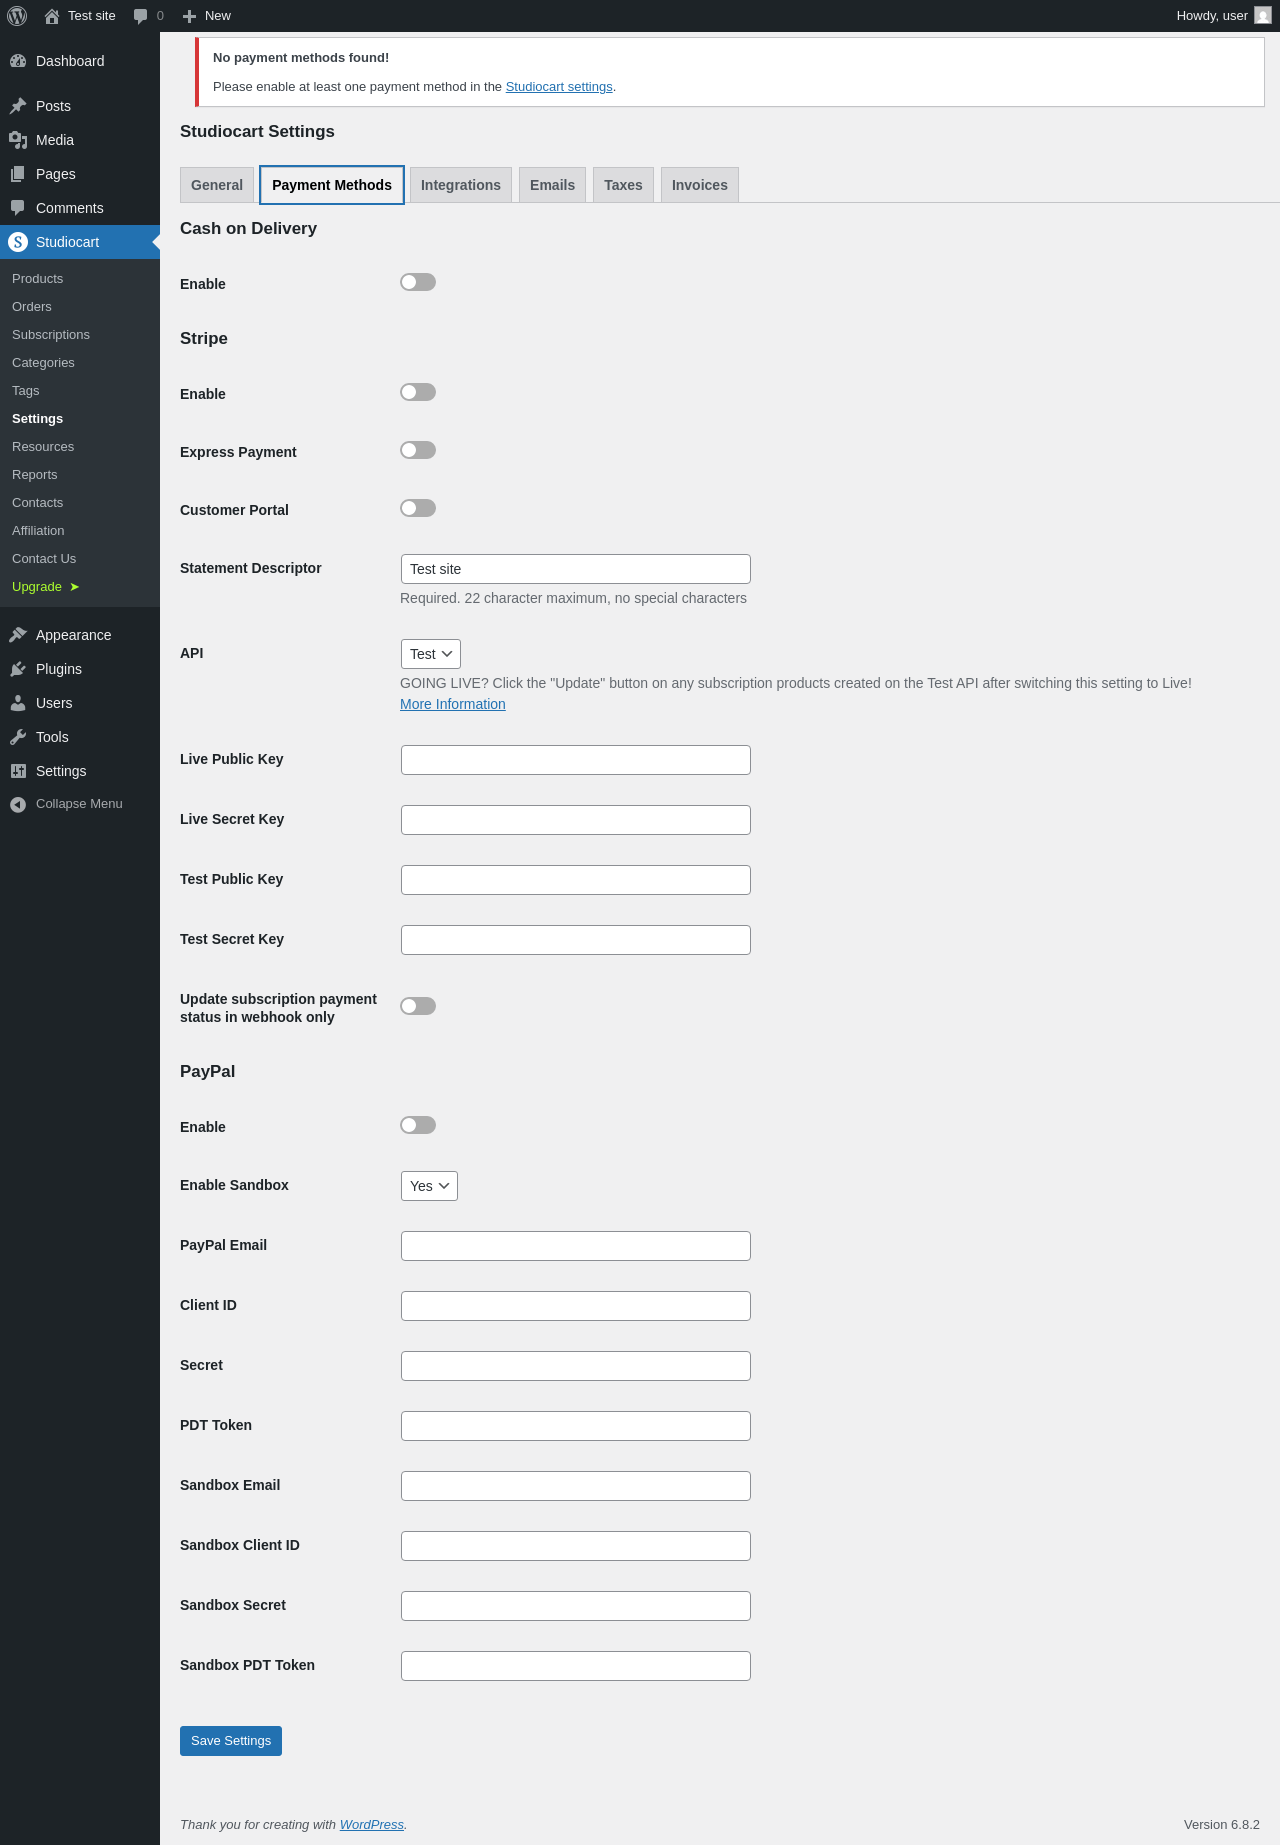Open the Stripe API mode dropdown
This screenshot has width=1280, height=1845.
tap(431, 654)
